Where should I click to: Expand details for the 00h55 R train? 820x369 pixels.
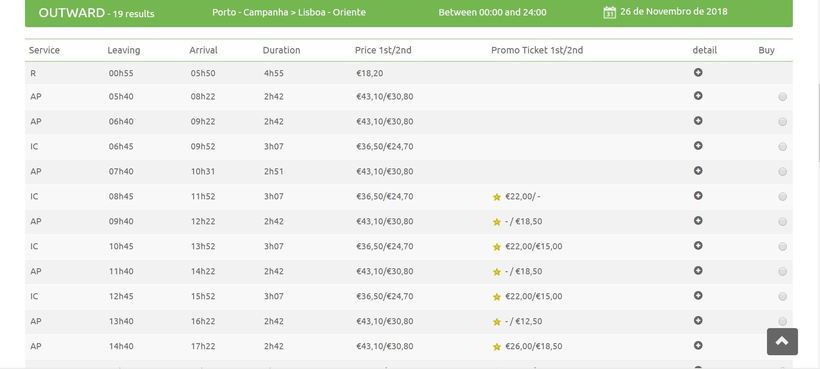tap(698, 73)
